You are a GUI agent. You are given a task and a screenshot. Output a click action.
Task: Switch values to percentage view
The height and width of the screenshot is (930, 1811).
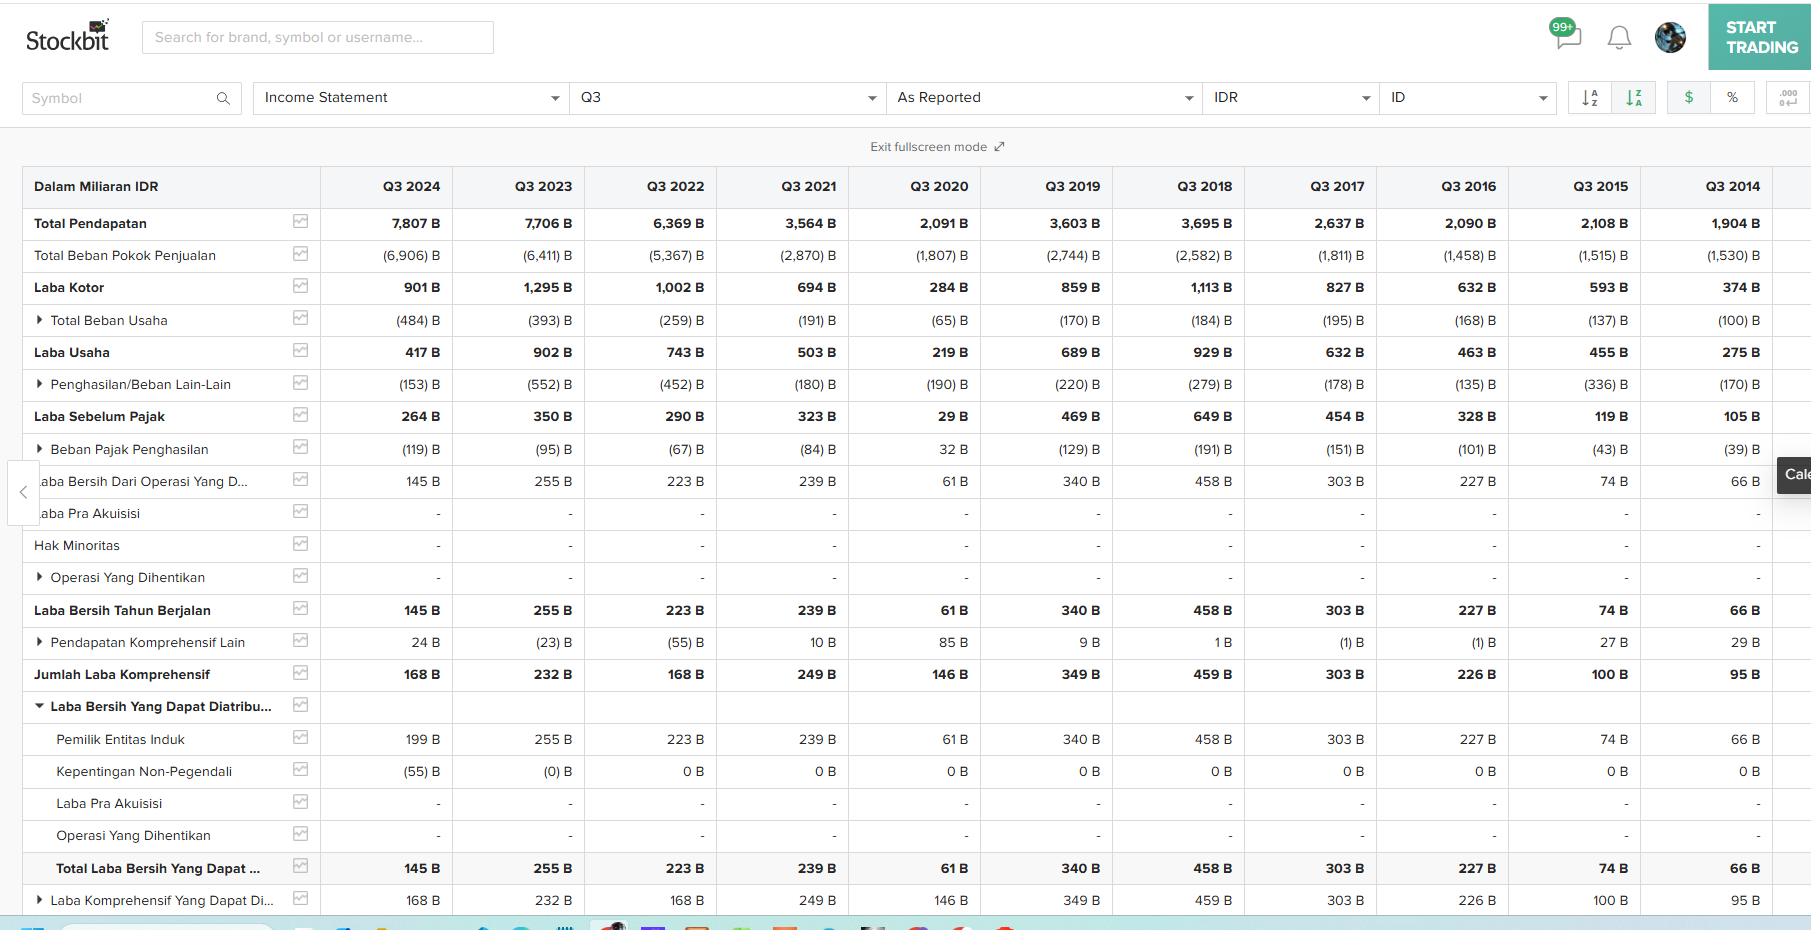[x=1732, y=98]
